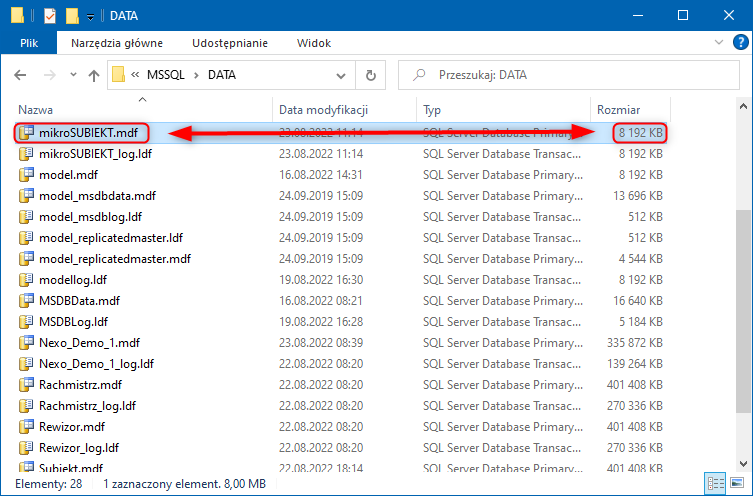Open the Plik menu tab
The height and width of the screenshot is (496, 753).
point(29,43)
